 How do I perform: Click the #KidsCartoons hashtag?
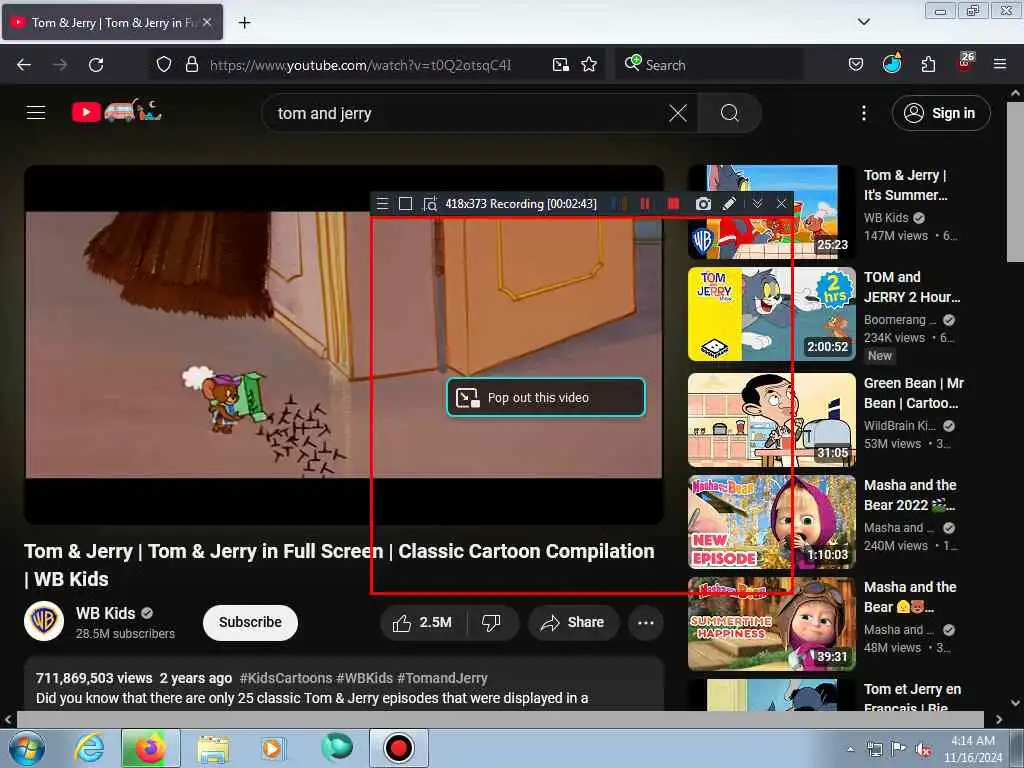pyautogui.click(x=285, y=678)
